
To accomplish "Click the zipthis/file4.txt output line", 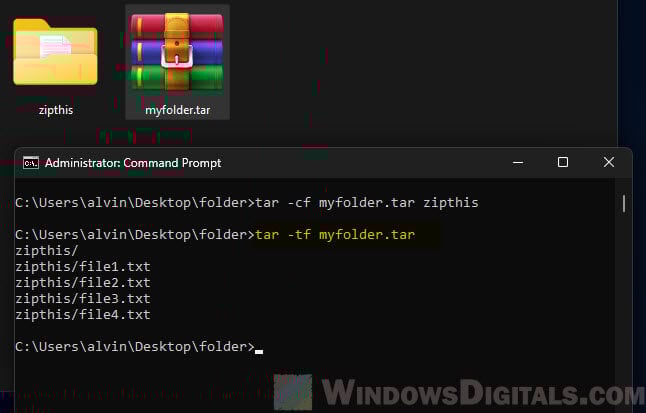I will (83, 315).
